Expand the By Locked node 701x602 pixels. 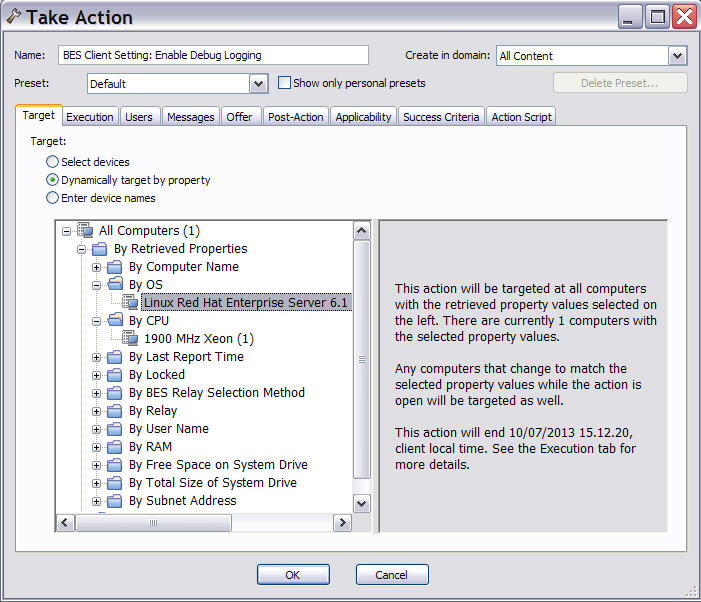(x=97, y=375)
